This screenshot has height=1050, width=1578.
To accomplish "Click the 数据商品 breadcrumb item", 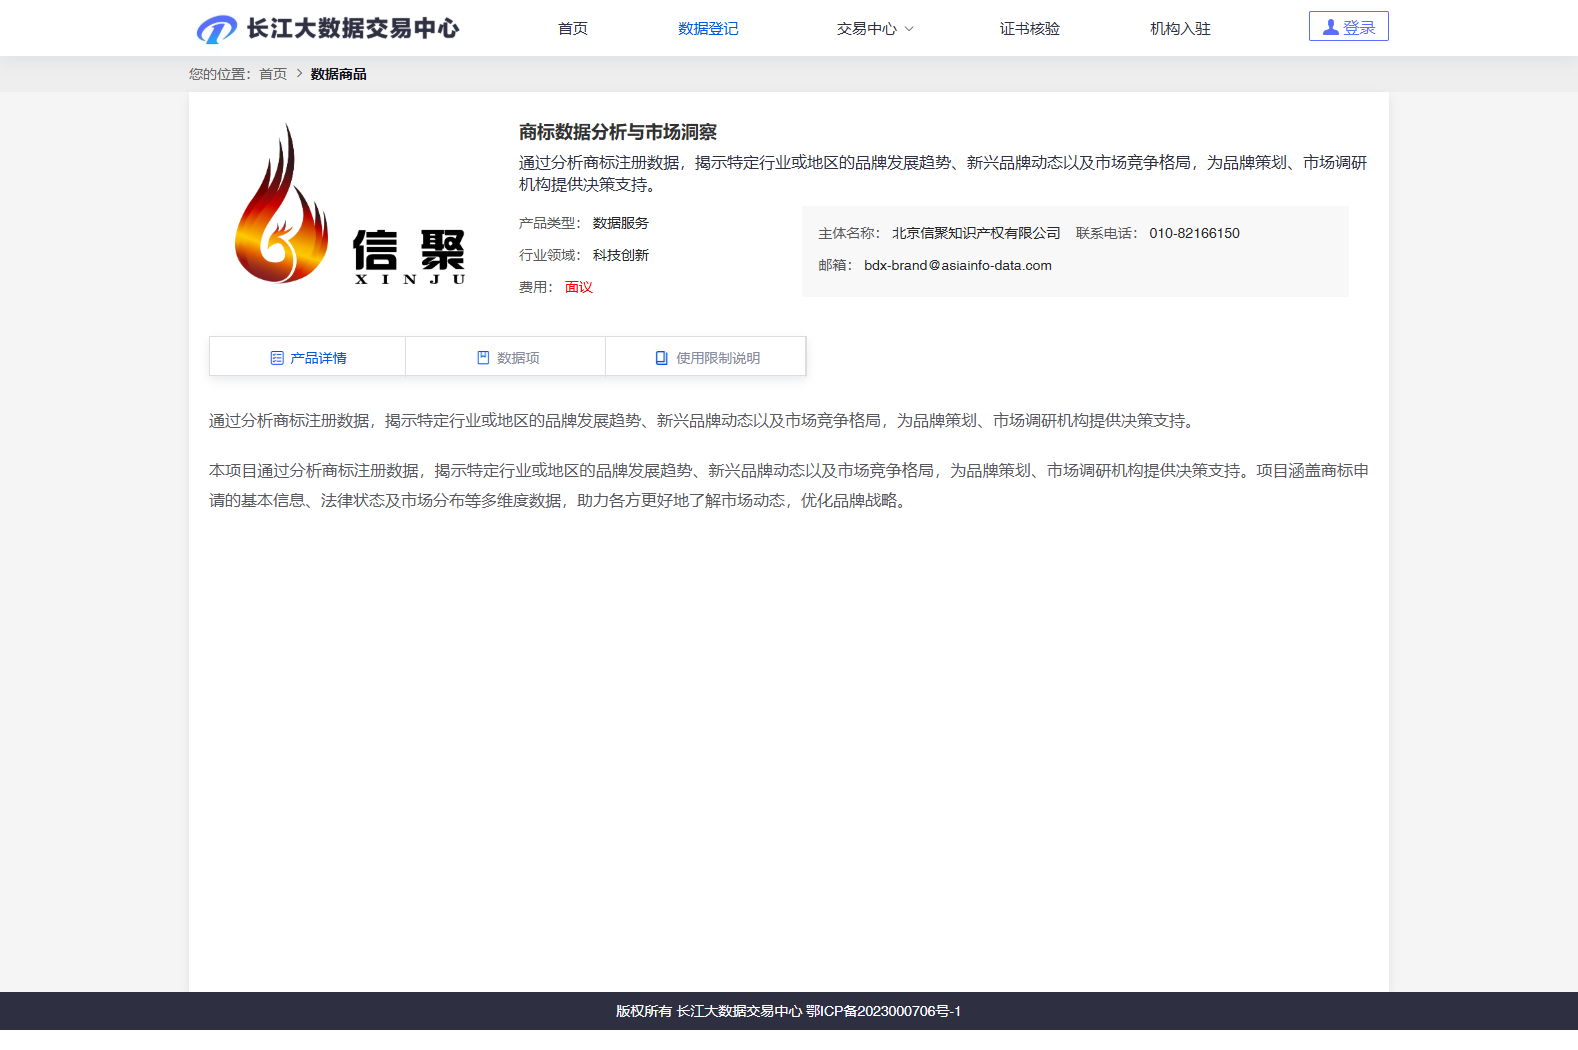I will click(339, 74).
